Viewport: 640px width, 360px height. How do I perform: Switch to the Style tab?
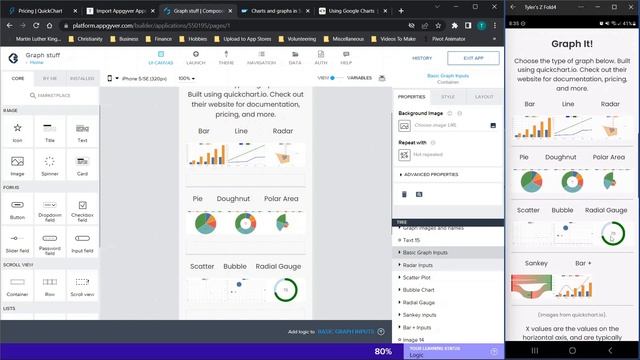click(448, 97)
